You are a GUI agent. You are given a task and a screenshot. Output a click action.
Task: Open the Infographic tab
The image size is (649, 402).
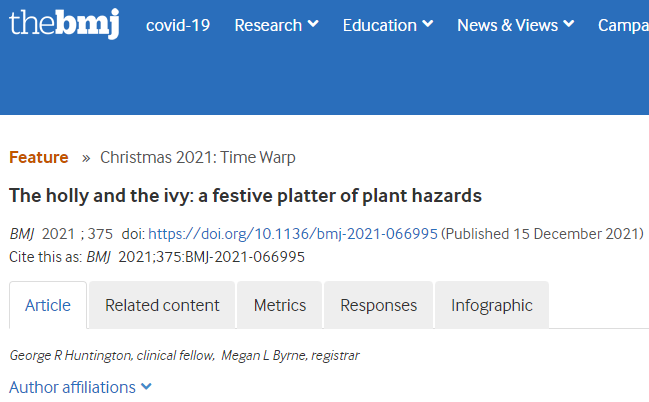492,305
